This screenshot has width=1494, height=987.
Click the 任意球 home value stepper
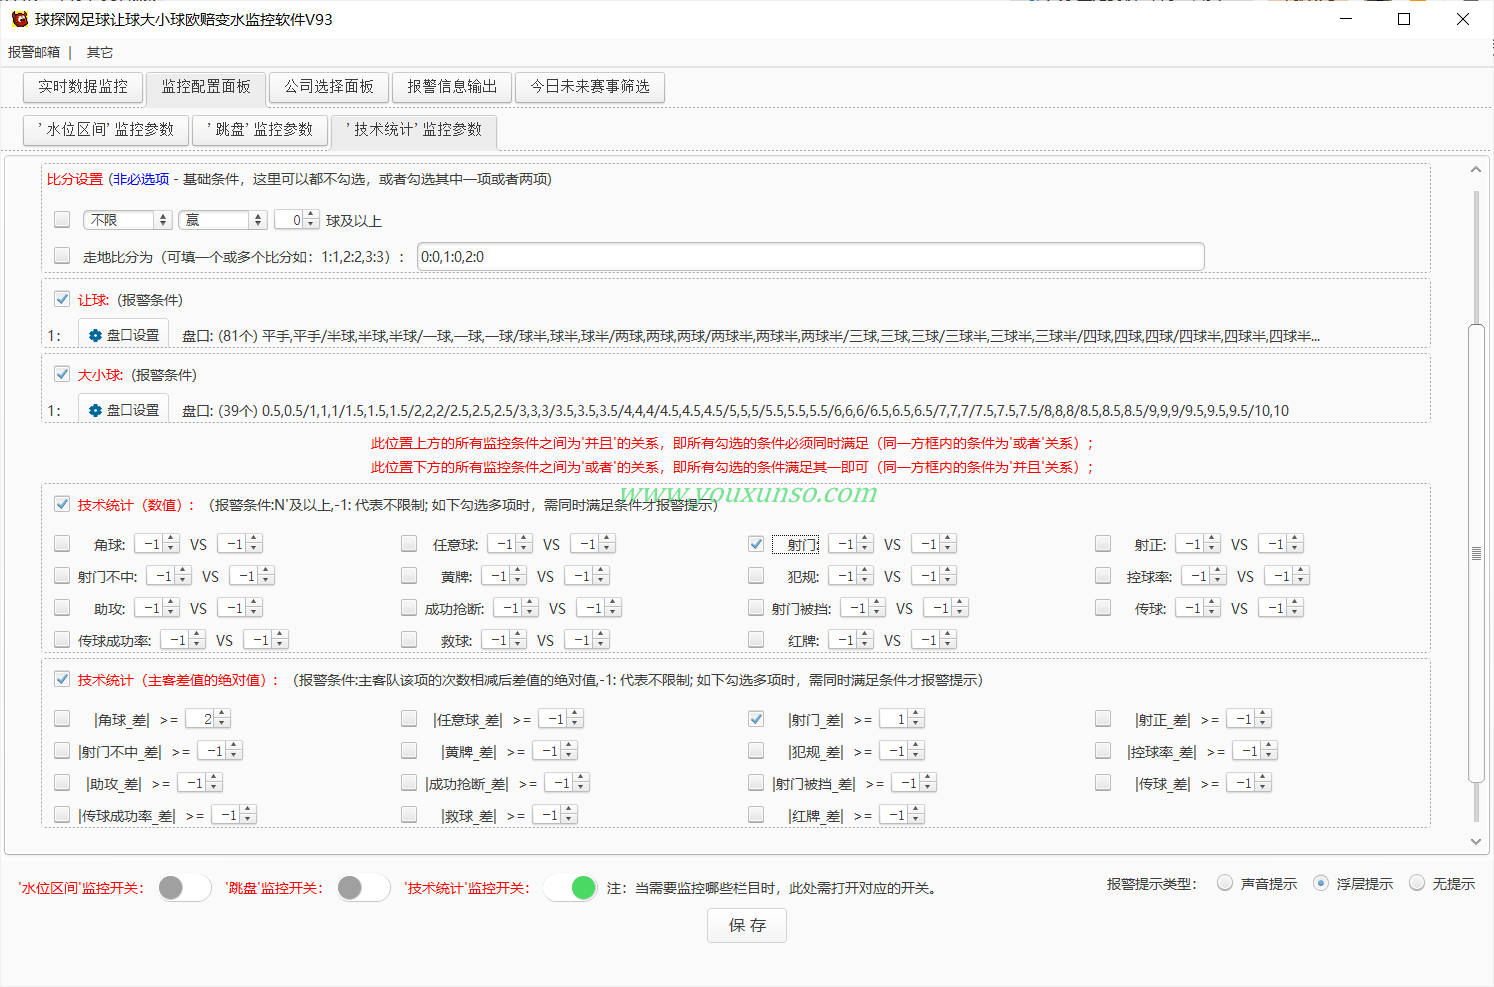pyautogui.click(x=509, y=544)
